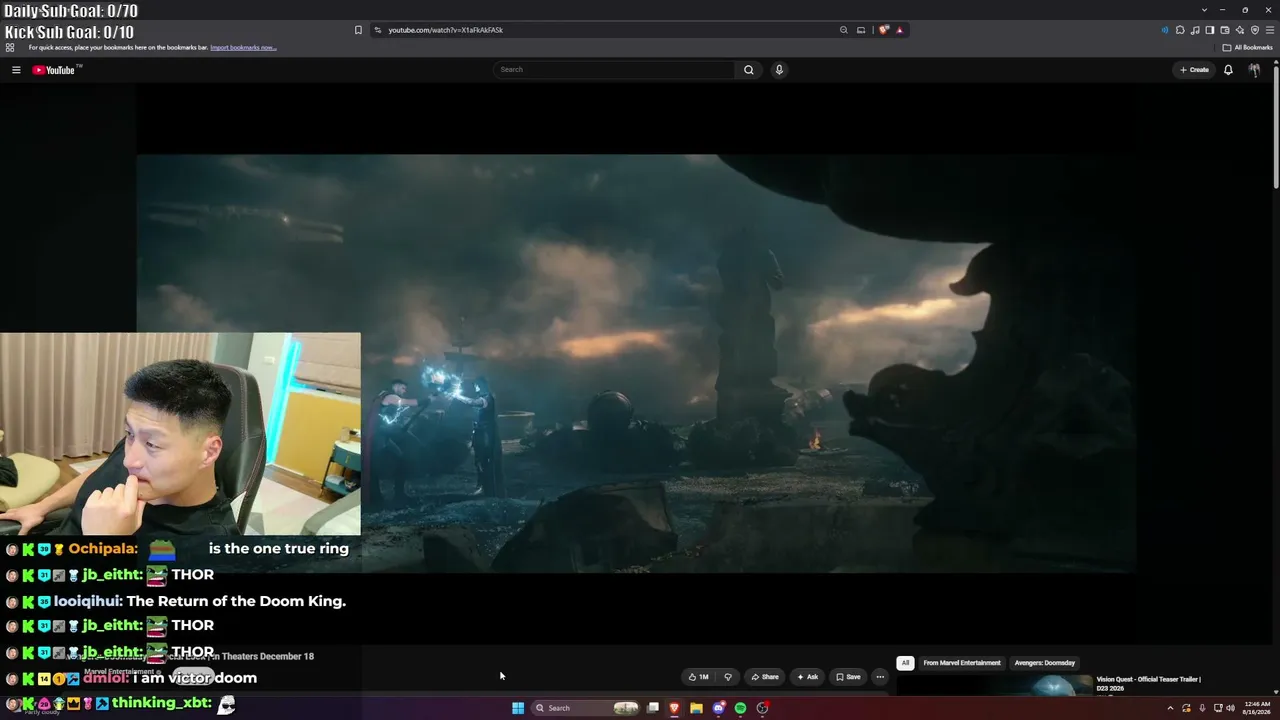The image size is (1280, 720).
Task: Toggle the browser sidebar panel
Action: click(1210, 30)
